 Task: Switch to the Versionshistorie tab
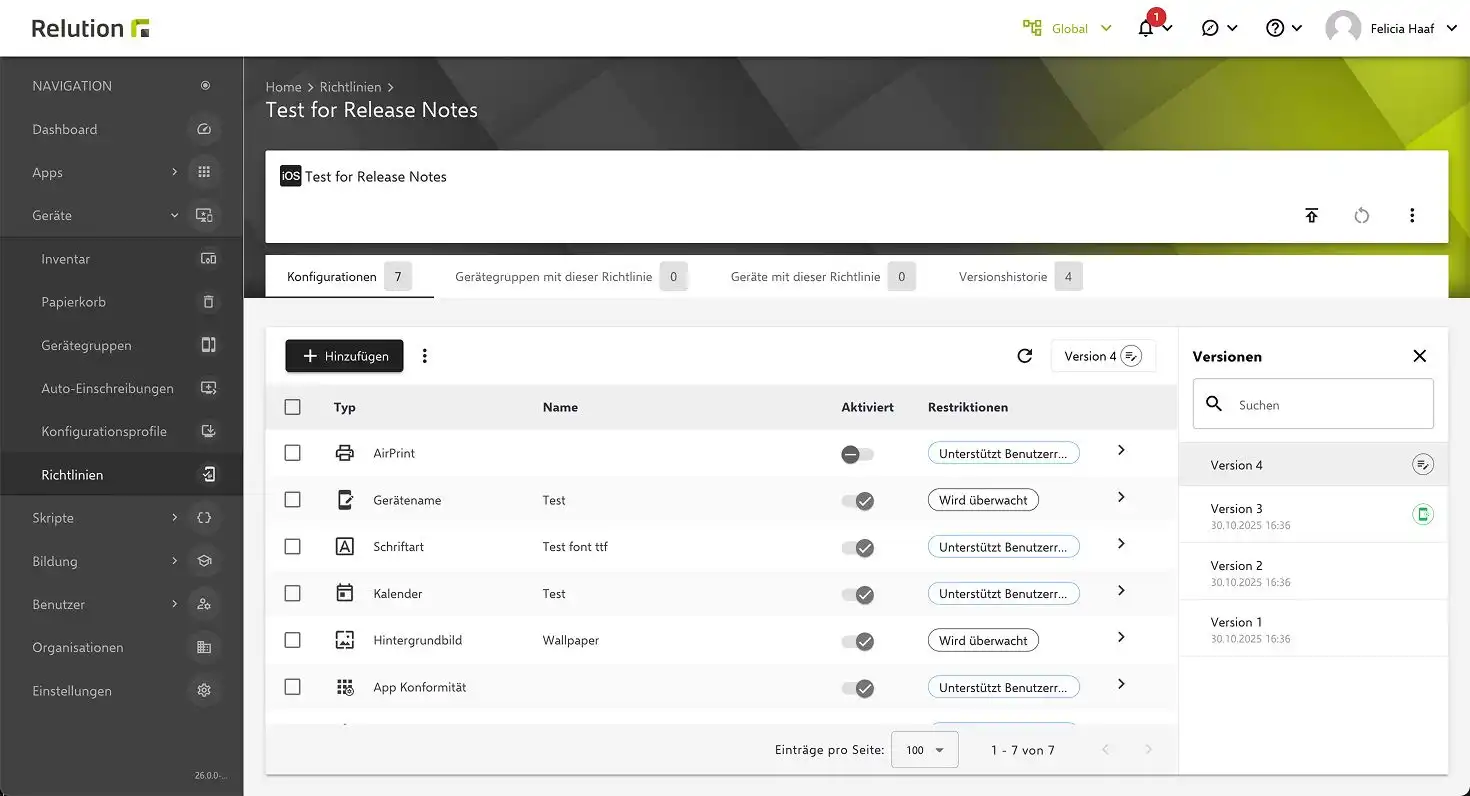1003,277
